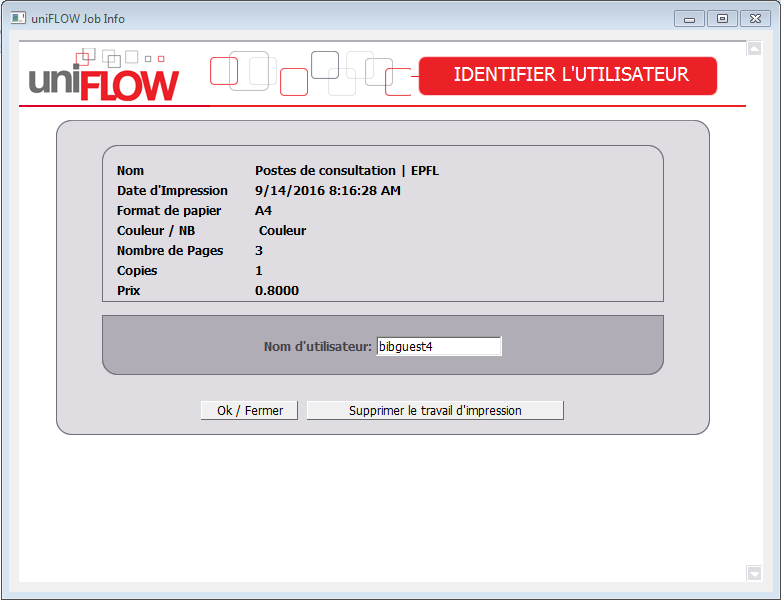781x600 pixels.
Task: Click the uniFLOW Job Info title text
Action: coord(85,19)
